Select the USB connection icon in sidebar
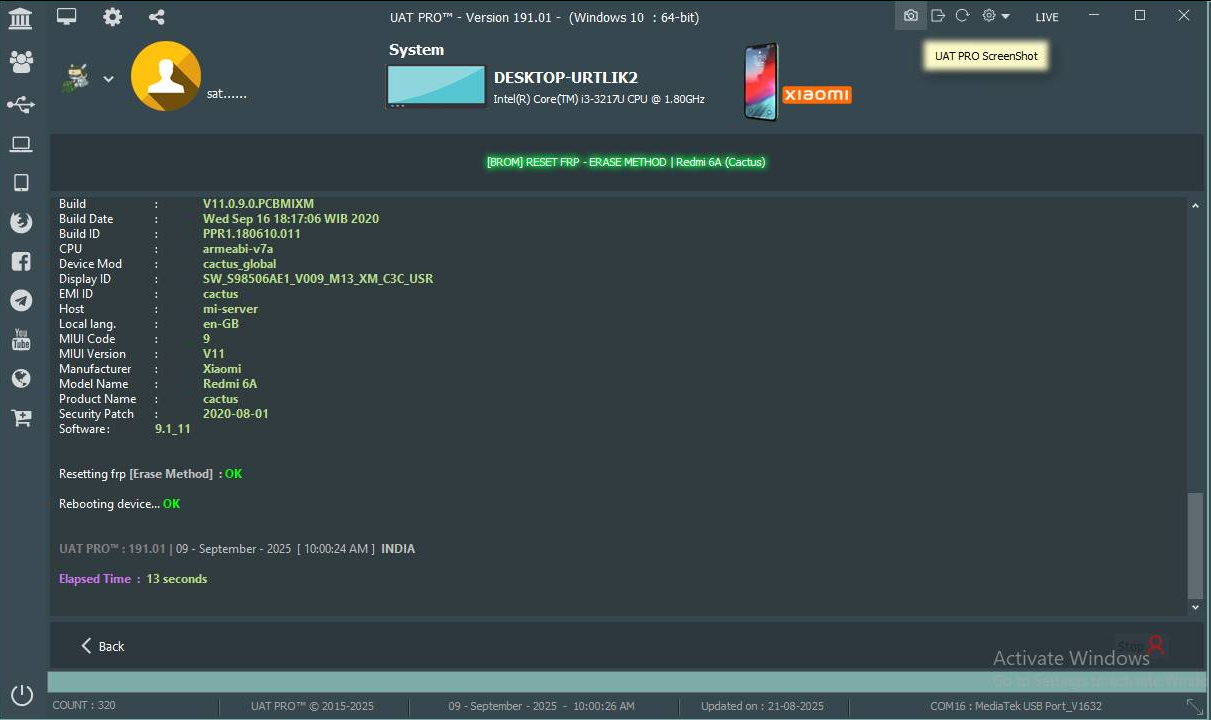 coord(21,104)
